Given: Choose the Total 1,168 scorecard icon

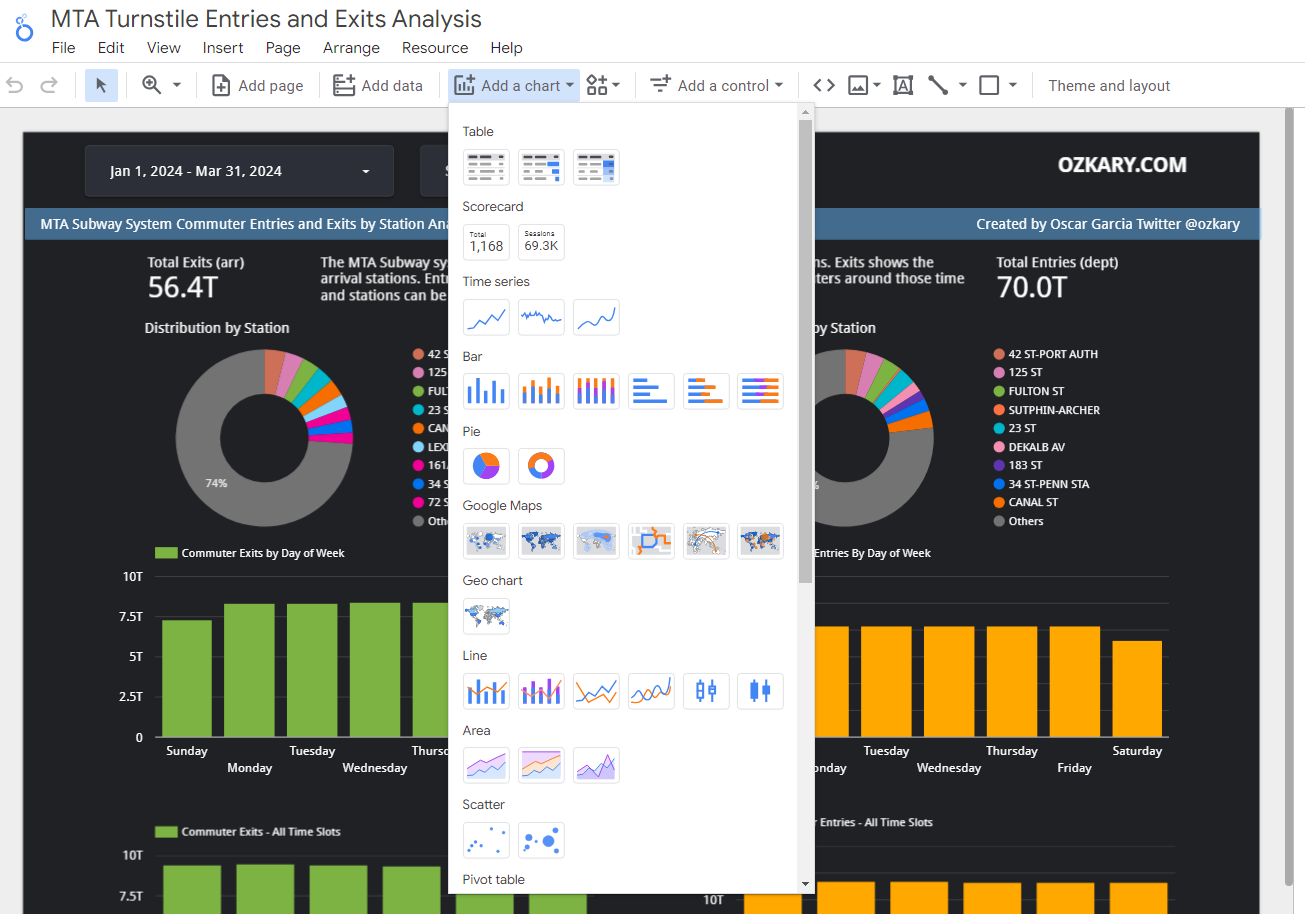Looking at the screenshot, I should pos(487,242).
